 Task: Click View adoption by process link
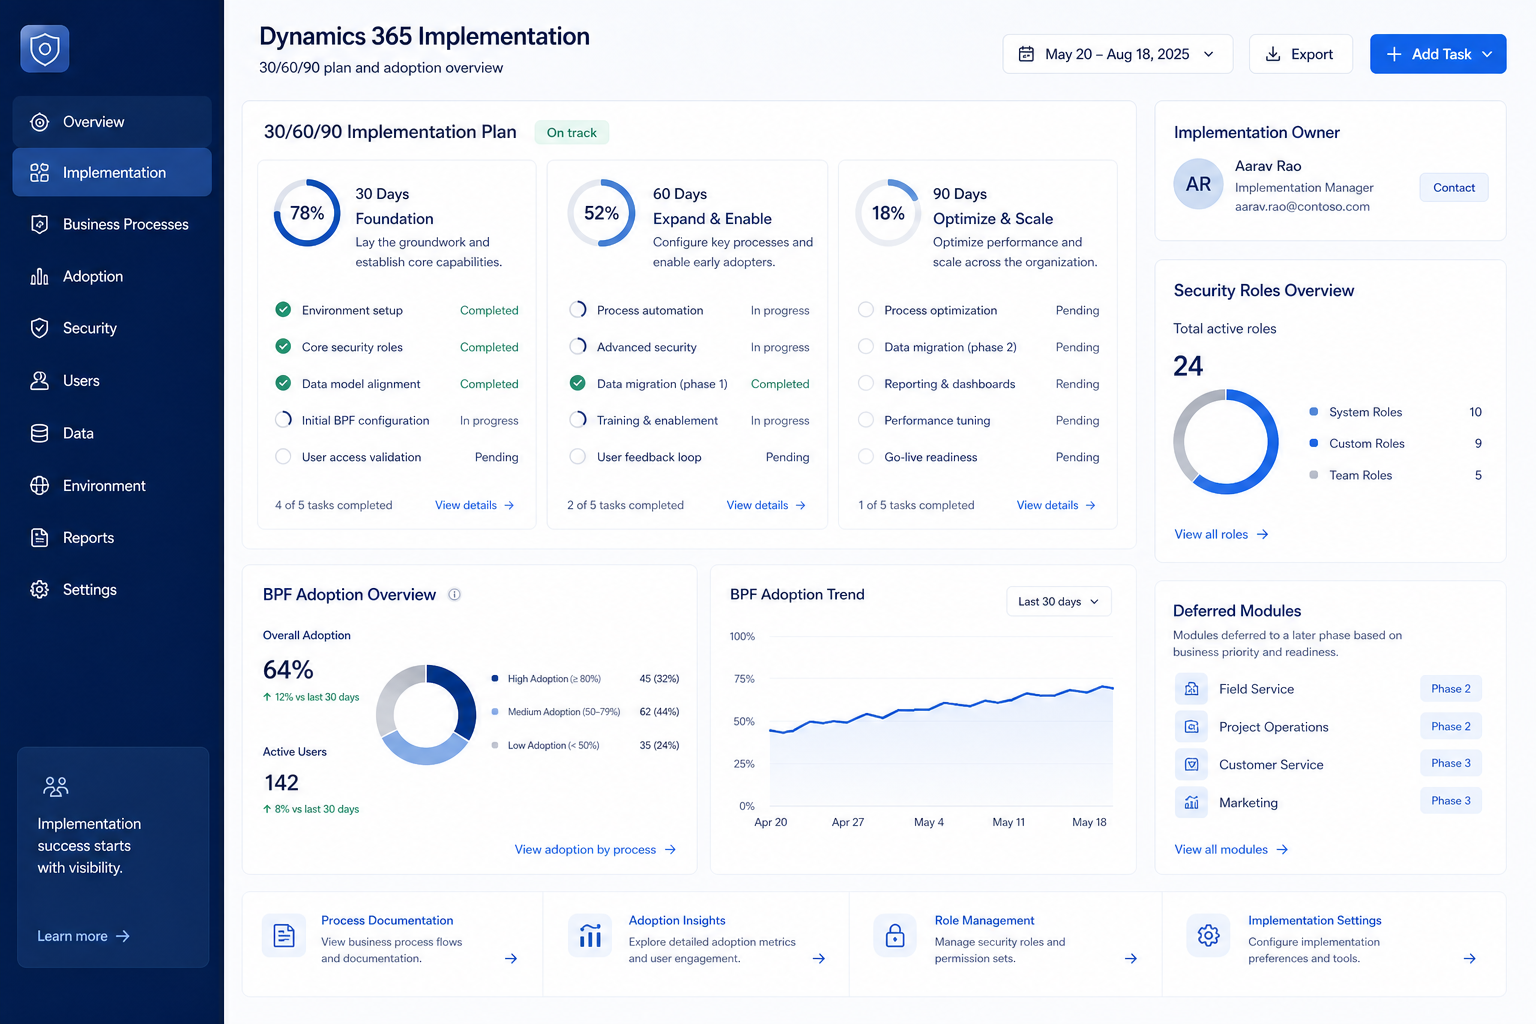point(595,849)
